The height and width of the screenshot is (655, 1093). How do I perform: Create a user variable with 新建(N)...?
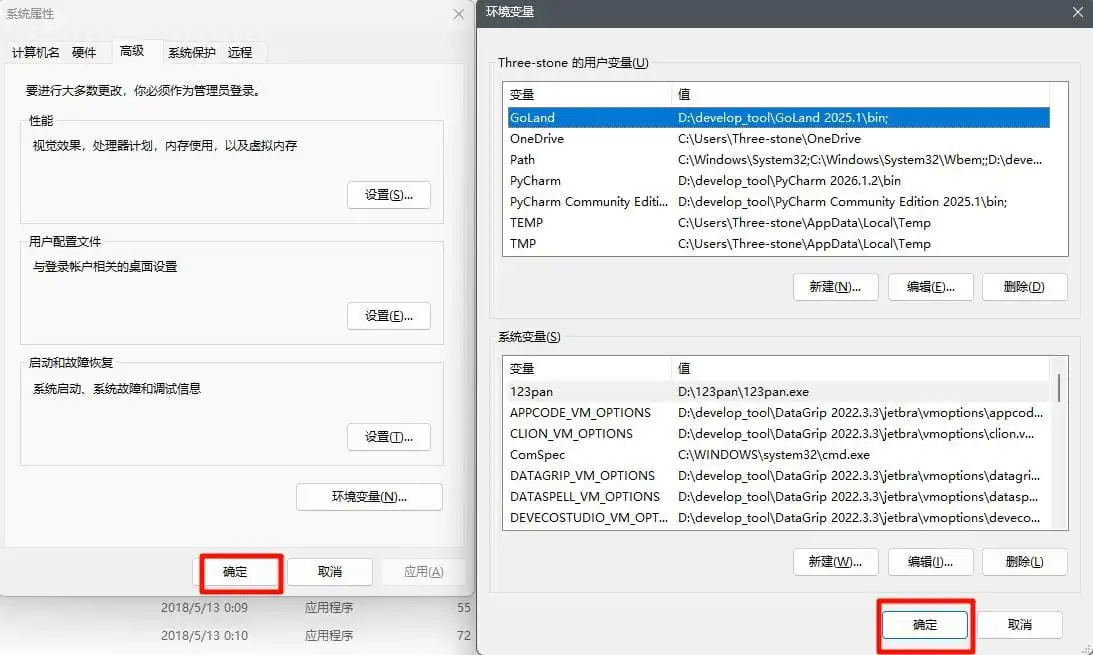click(835, 287)
